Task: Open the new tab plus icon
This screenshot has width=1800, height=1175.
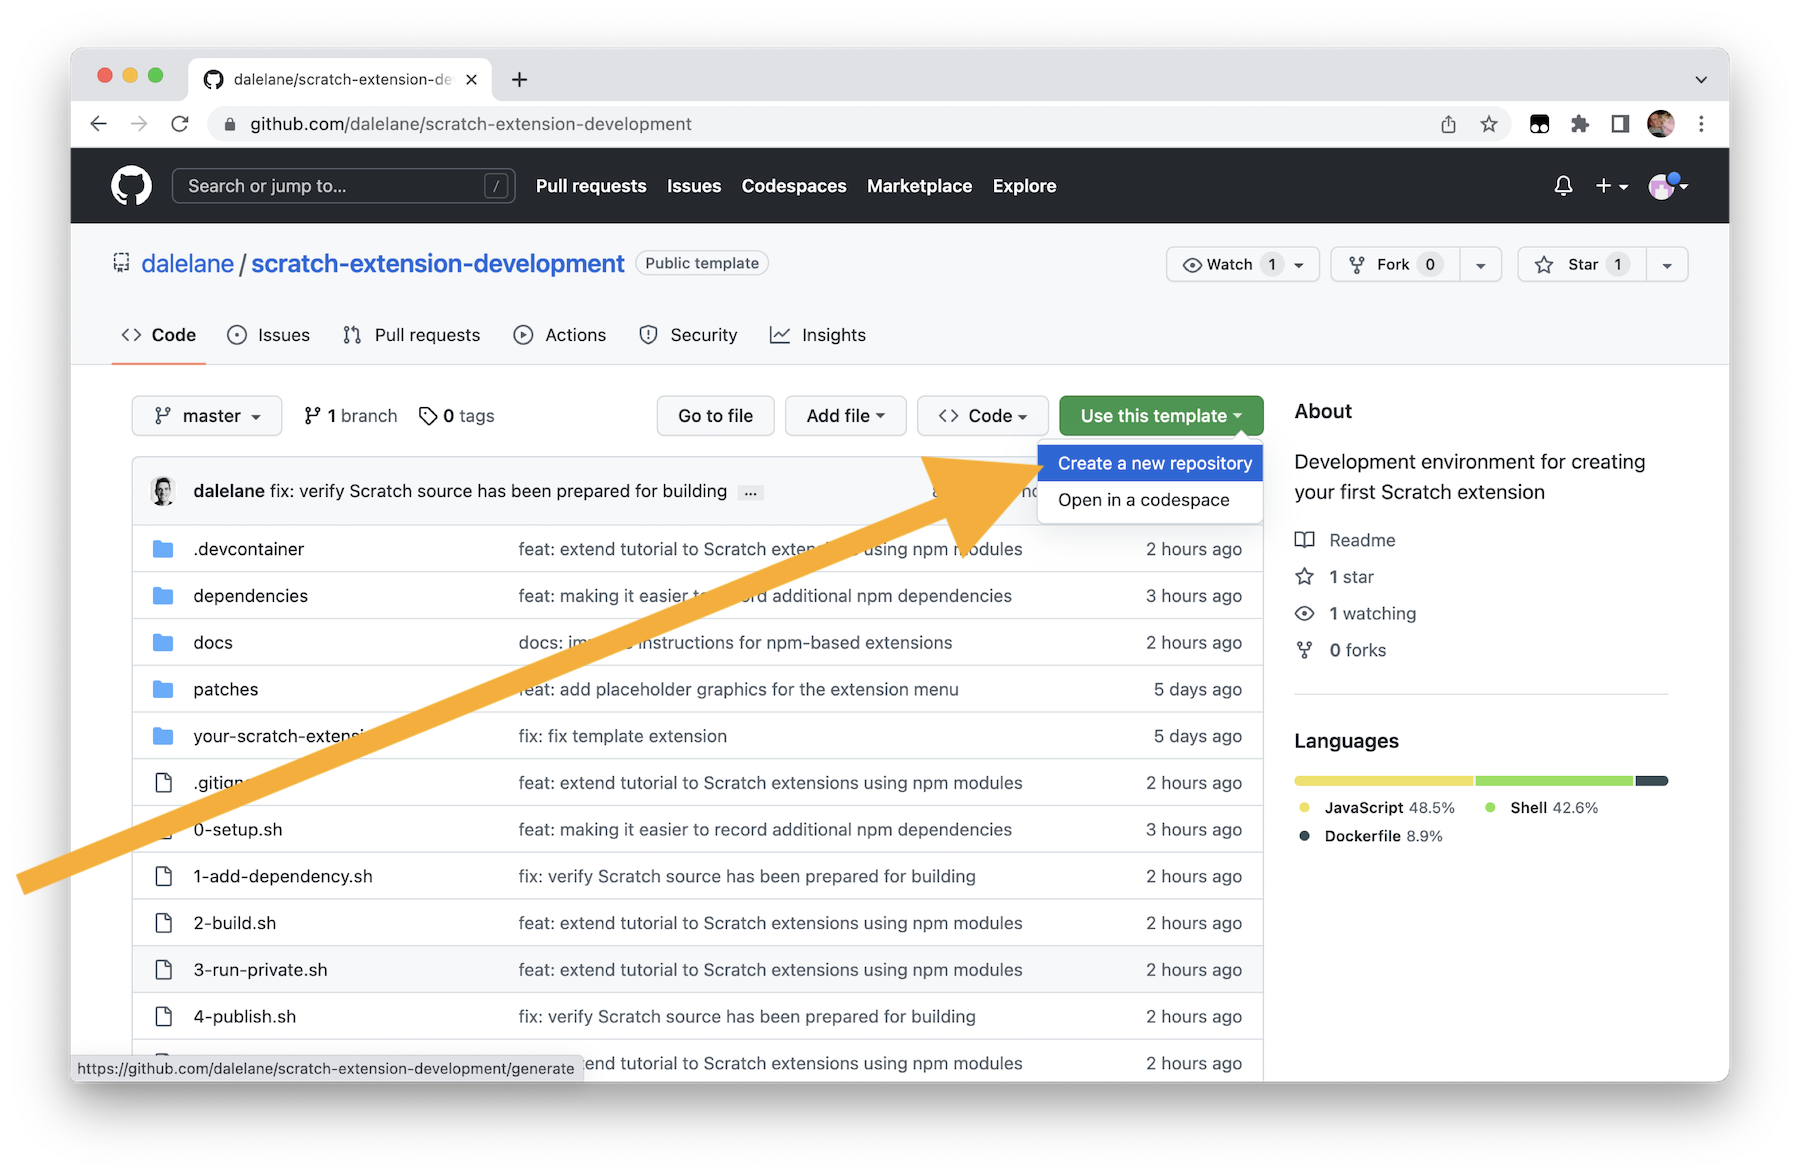Action: click(x=519, y=80)
